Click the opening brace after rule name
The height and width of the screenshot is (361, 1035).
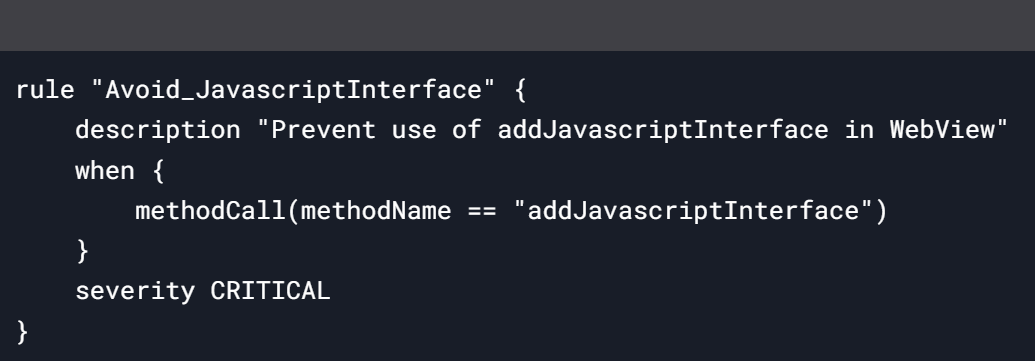tap(520, 90)
